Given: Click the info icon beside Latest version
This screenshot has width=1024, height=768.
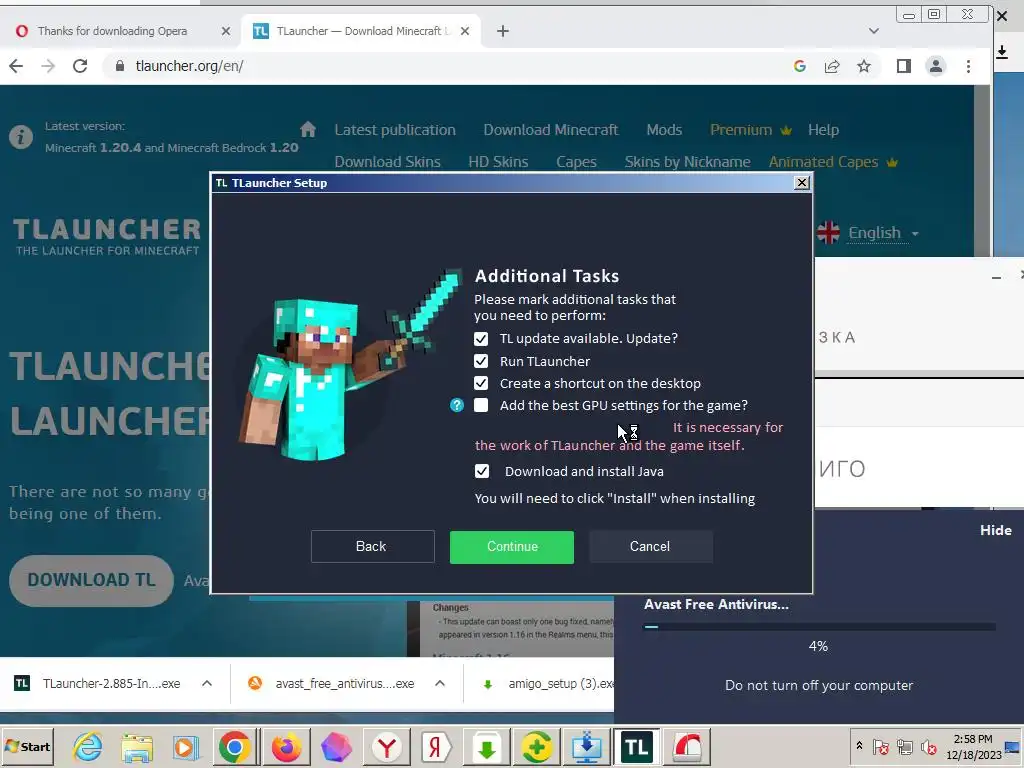Looking at the screenshot, I should coord(21,137).
